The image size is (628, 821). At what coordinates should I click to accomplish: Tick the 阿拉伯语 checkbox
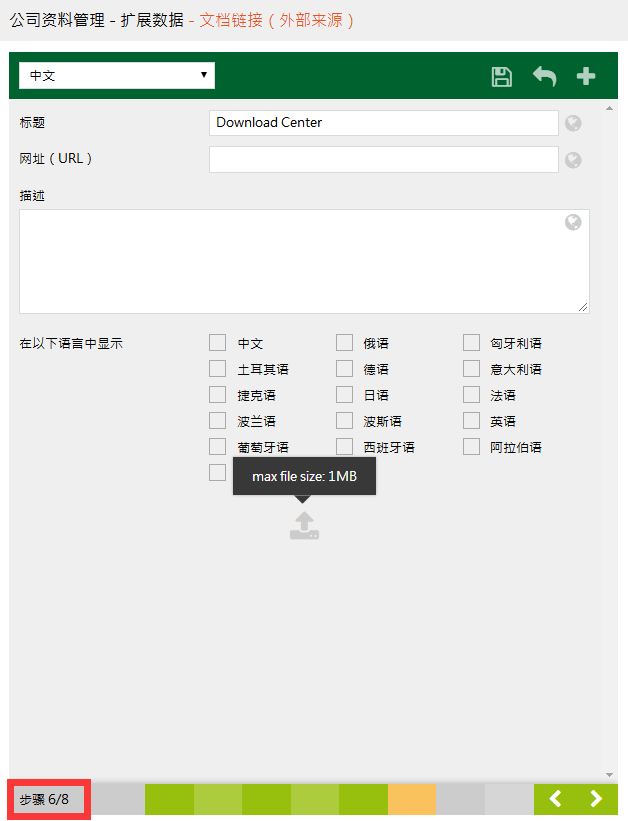click(x=472, y=447)
